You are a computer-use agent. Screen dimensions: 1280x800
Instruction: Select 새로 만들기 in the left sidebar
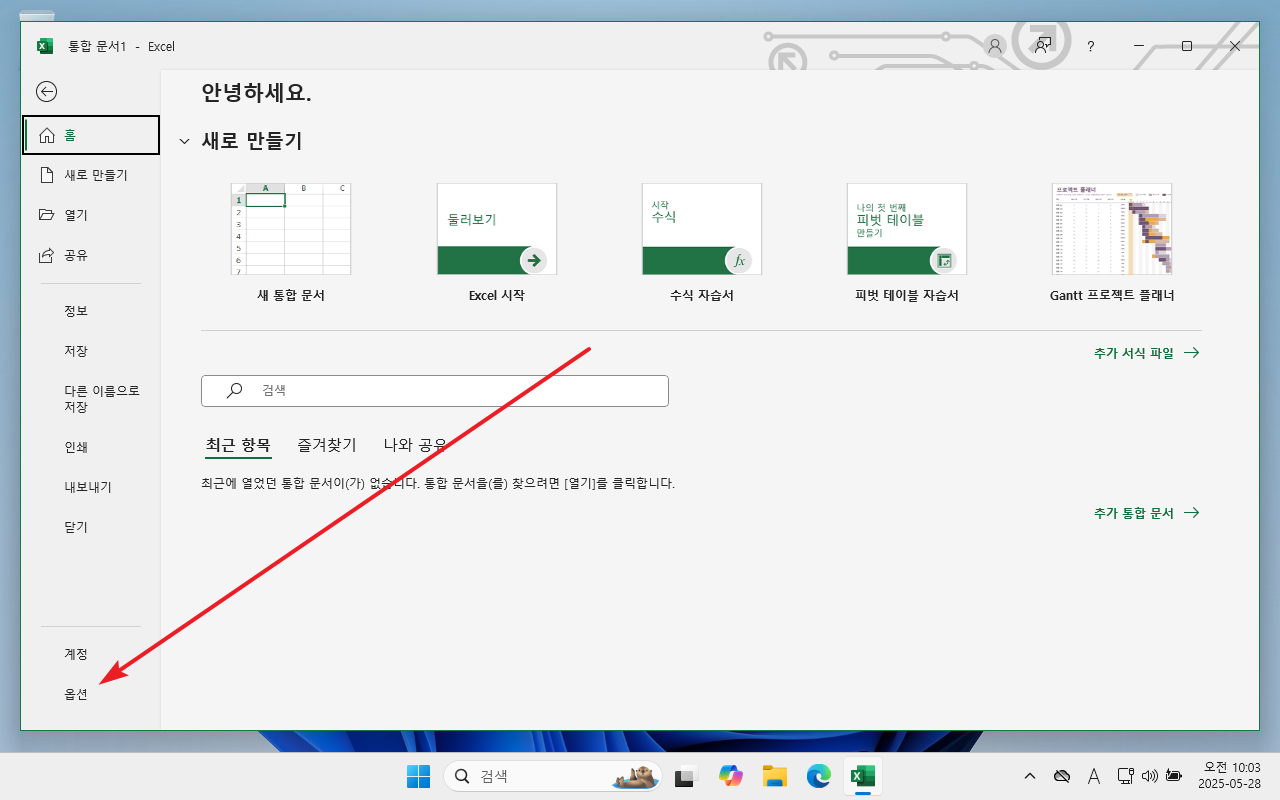pos(91,175)
